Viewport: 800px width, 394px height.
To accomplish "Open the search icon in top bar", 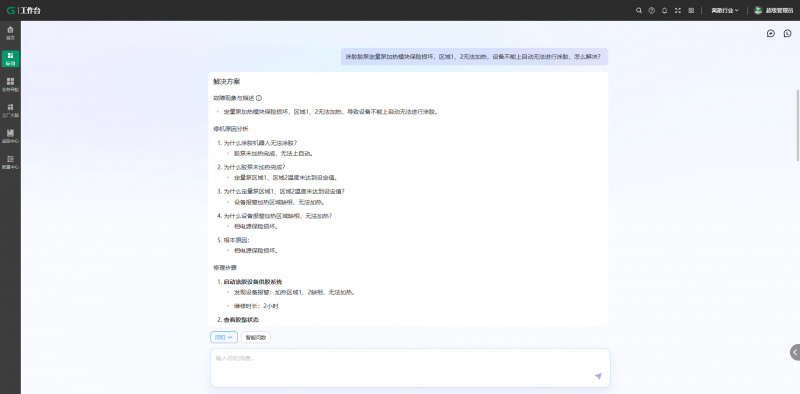I will [639, 10].
